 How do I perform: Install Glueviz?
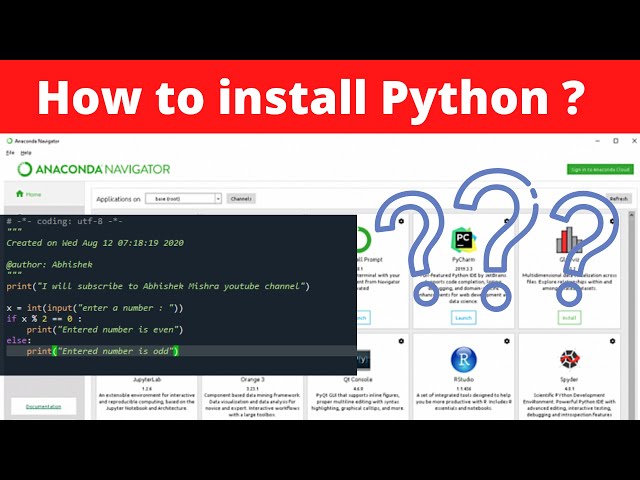(569, 318)
